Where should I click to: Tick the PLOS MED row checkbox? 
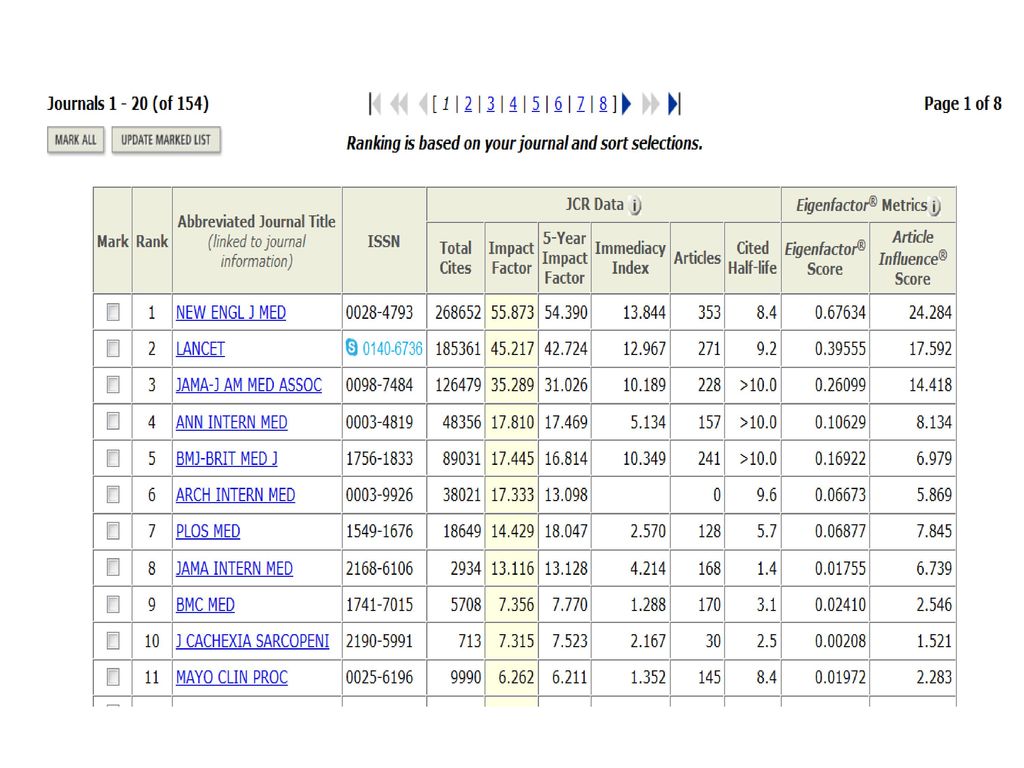(113, 531)
